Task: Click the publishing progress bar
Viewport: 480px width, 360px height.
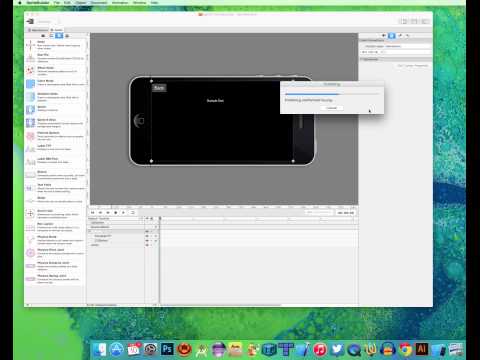Action: coord(332,94)
